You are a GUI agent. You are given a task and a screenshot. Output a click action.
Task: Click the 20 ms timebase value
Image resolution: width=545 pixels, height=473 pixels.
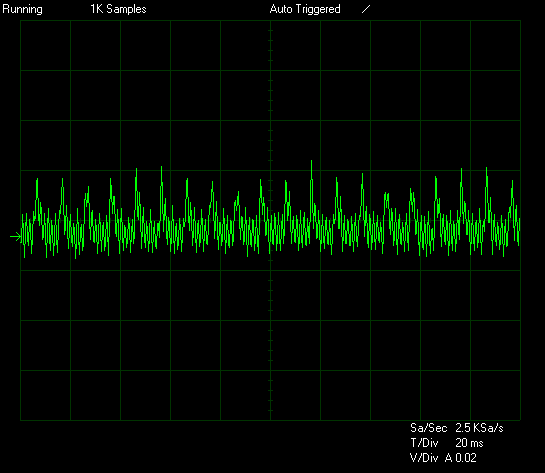coord(469,443)
